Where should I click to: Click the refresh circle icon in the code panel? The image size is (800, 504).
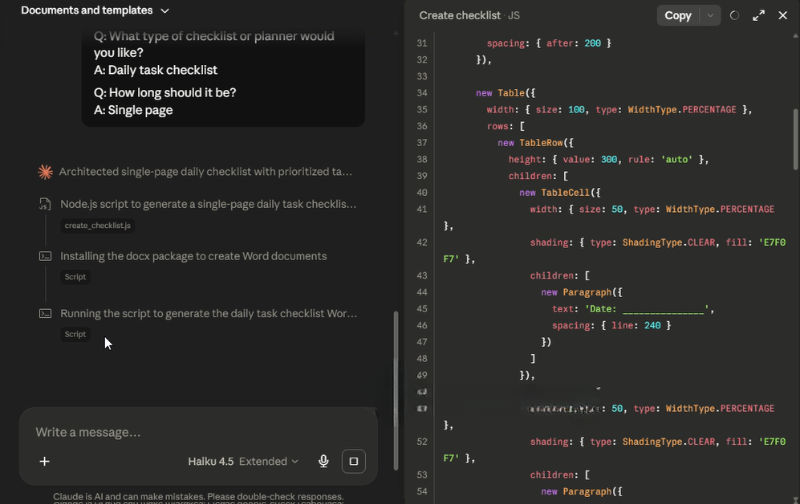pyautogui.click(x=734, y=16)
